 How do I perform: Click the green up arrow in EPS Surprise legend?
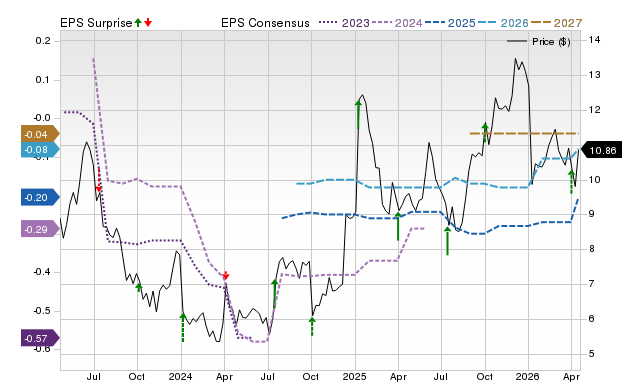pyautogui.click(x=138, y=22)
